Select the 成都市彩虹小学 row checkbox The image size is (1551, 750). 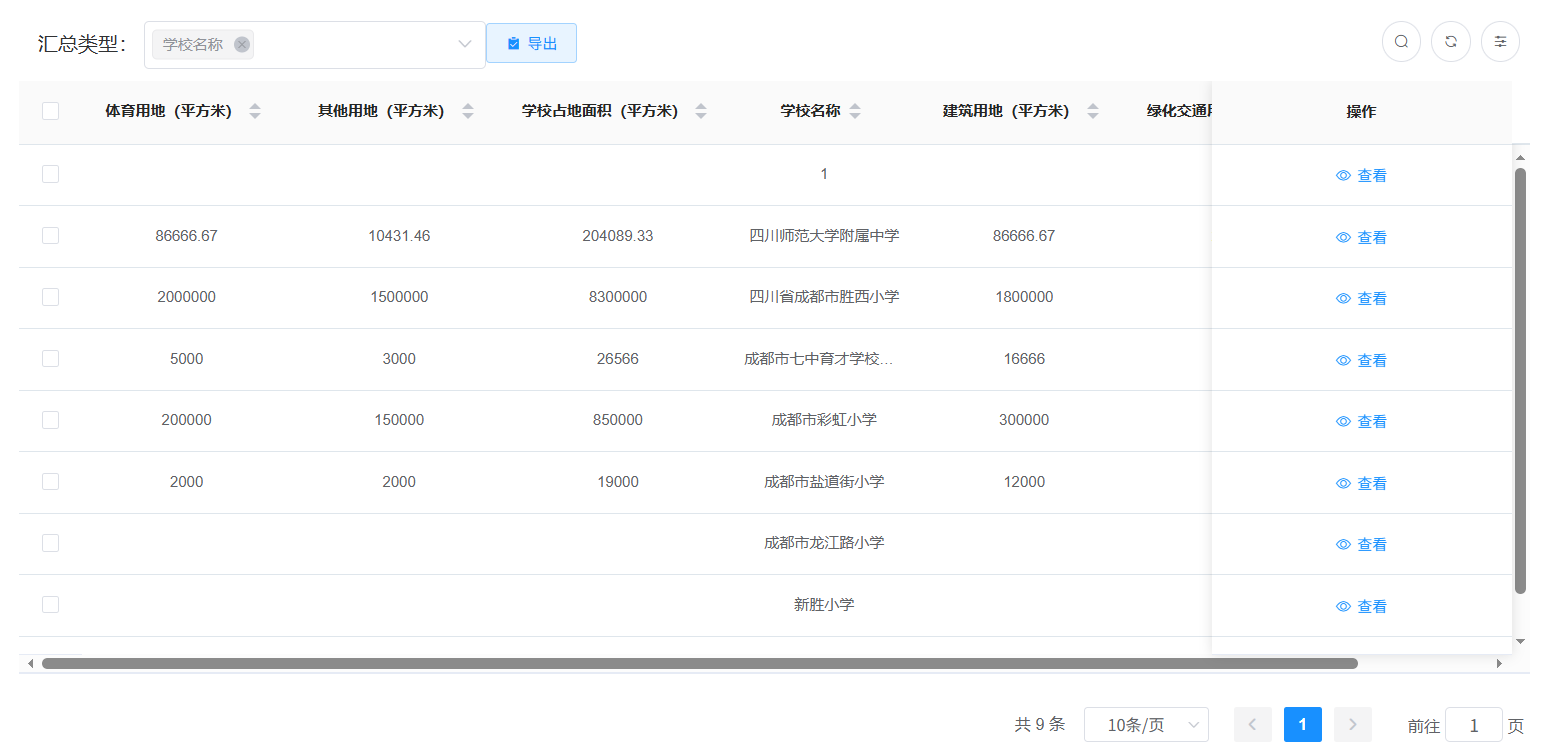point(51,420)
